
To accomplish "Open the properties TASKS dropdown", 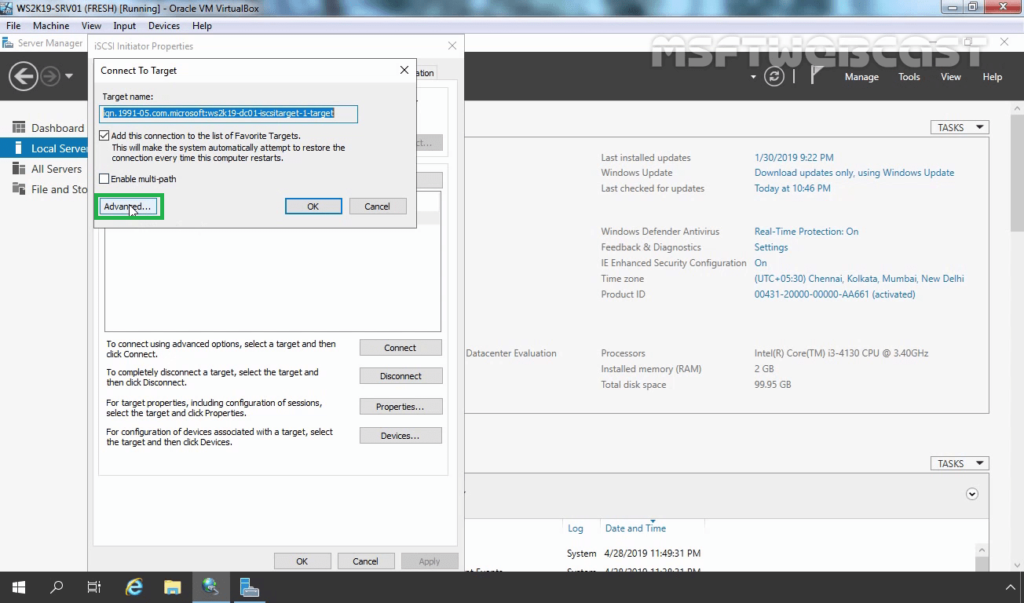I will (x=959, y=127).
